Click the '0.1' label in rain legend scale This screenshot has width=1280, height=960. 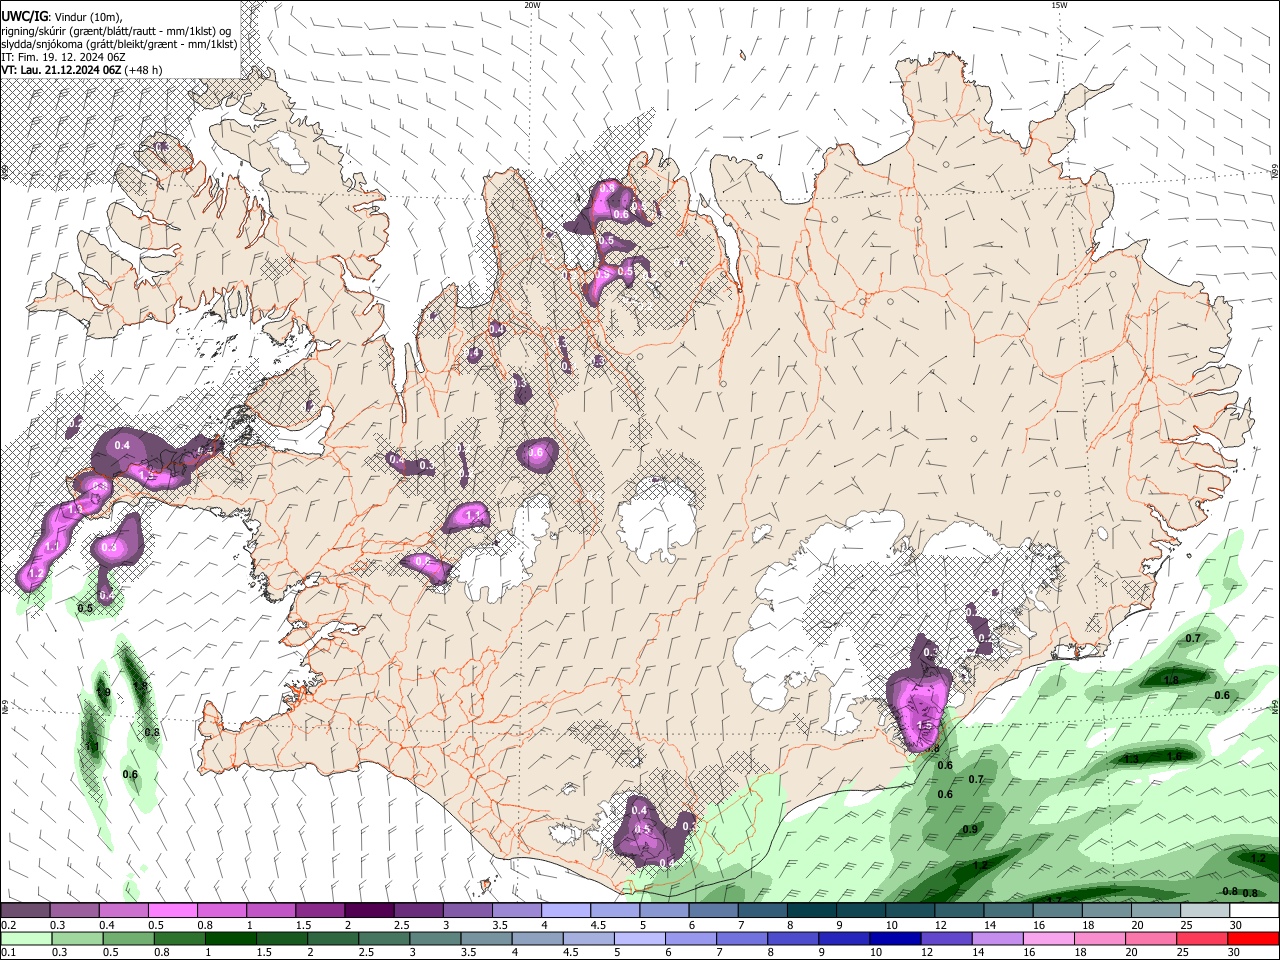coord(9,952)
